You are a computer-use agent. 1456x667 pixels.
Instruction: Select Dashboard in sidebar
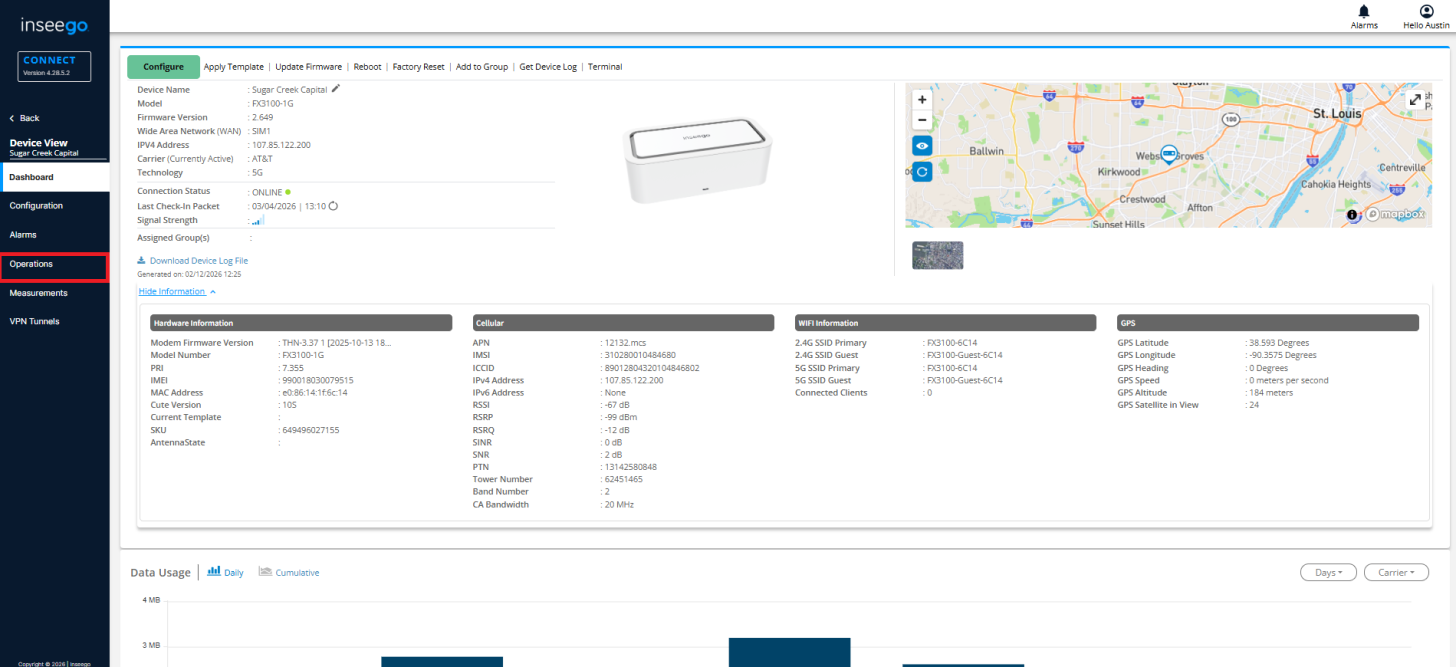pos(55,177)
